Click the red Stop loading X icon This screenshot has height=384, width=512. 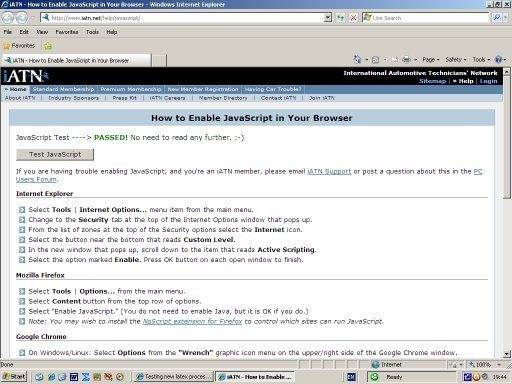click(353, 18)
